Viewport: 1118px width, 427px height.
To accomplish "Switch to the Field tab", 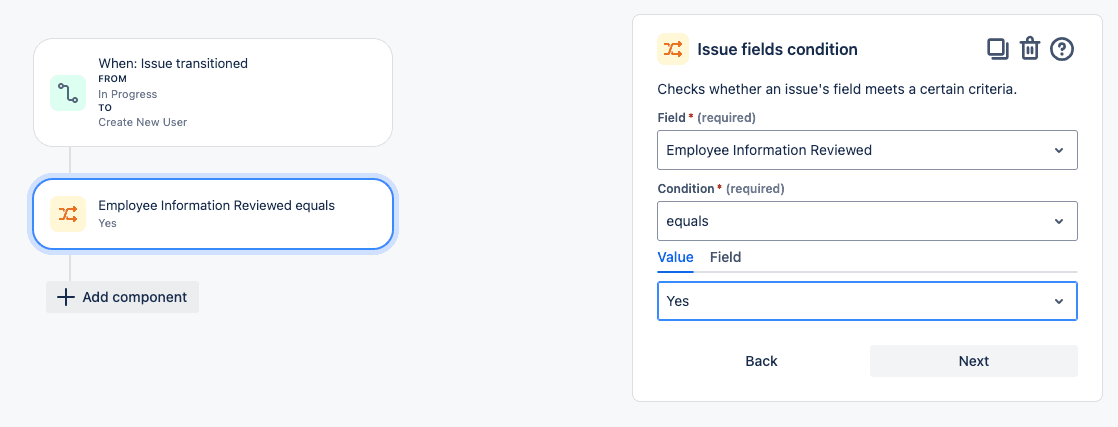I will click(x=725, y=257).
